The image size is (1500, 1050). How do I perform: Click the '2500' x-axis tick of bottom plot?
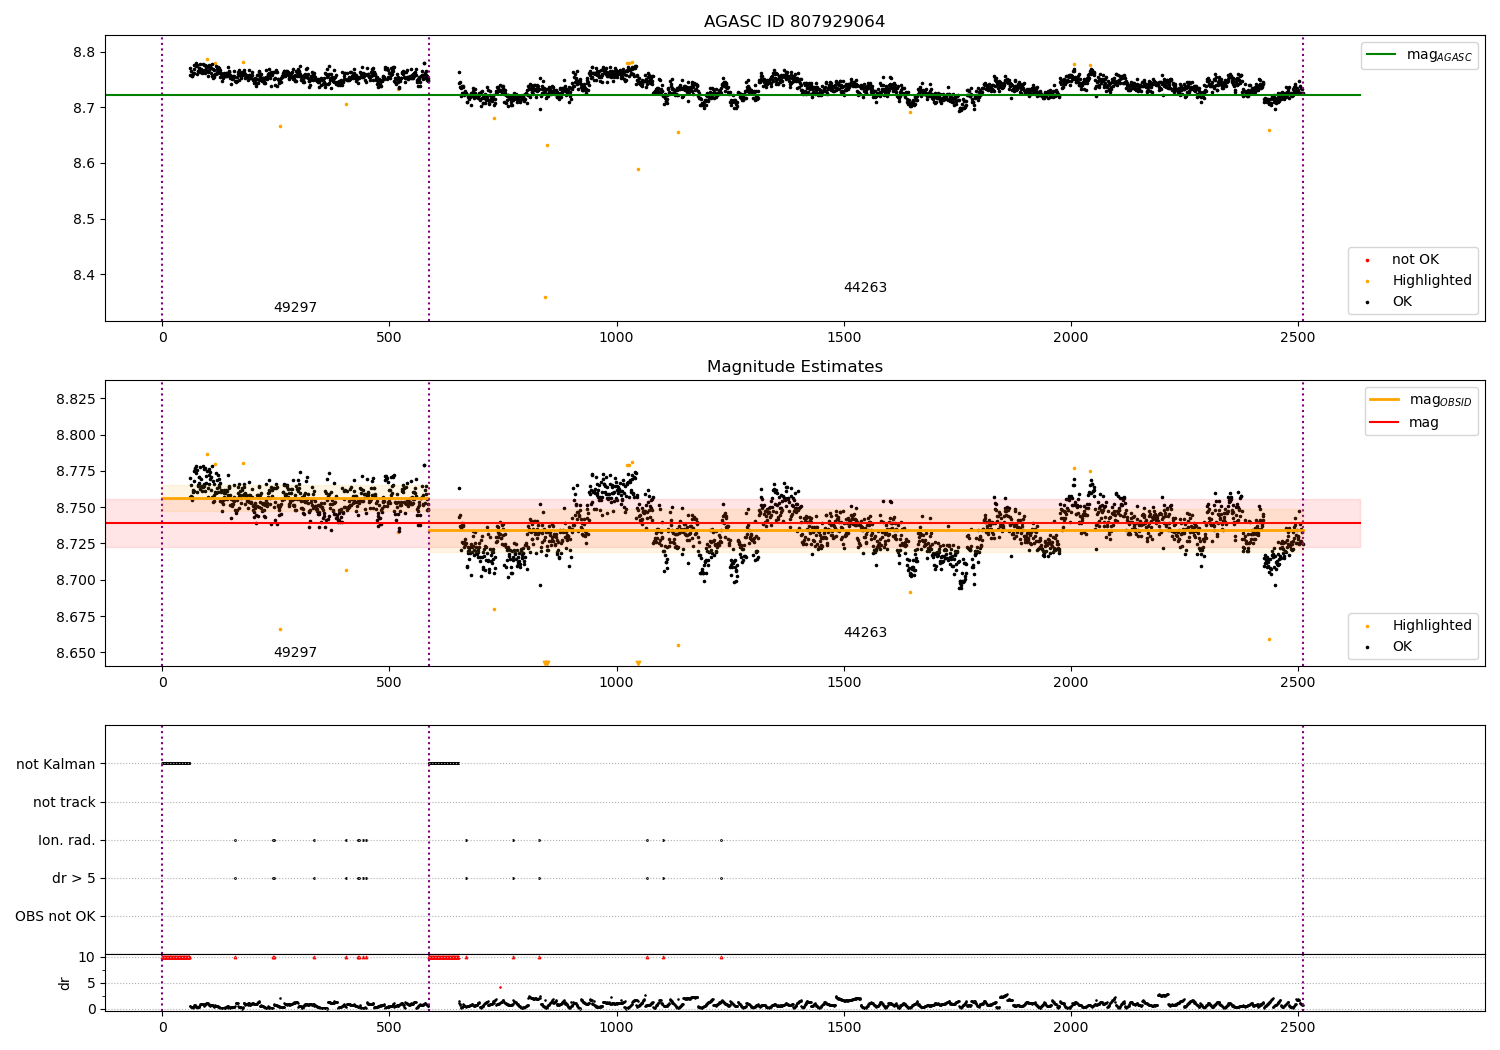pyautogui.click(x=1298, y=1027)
